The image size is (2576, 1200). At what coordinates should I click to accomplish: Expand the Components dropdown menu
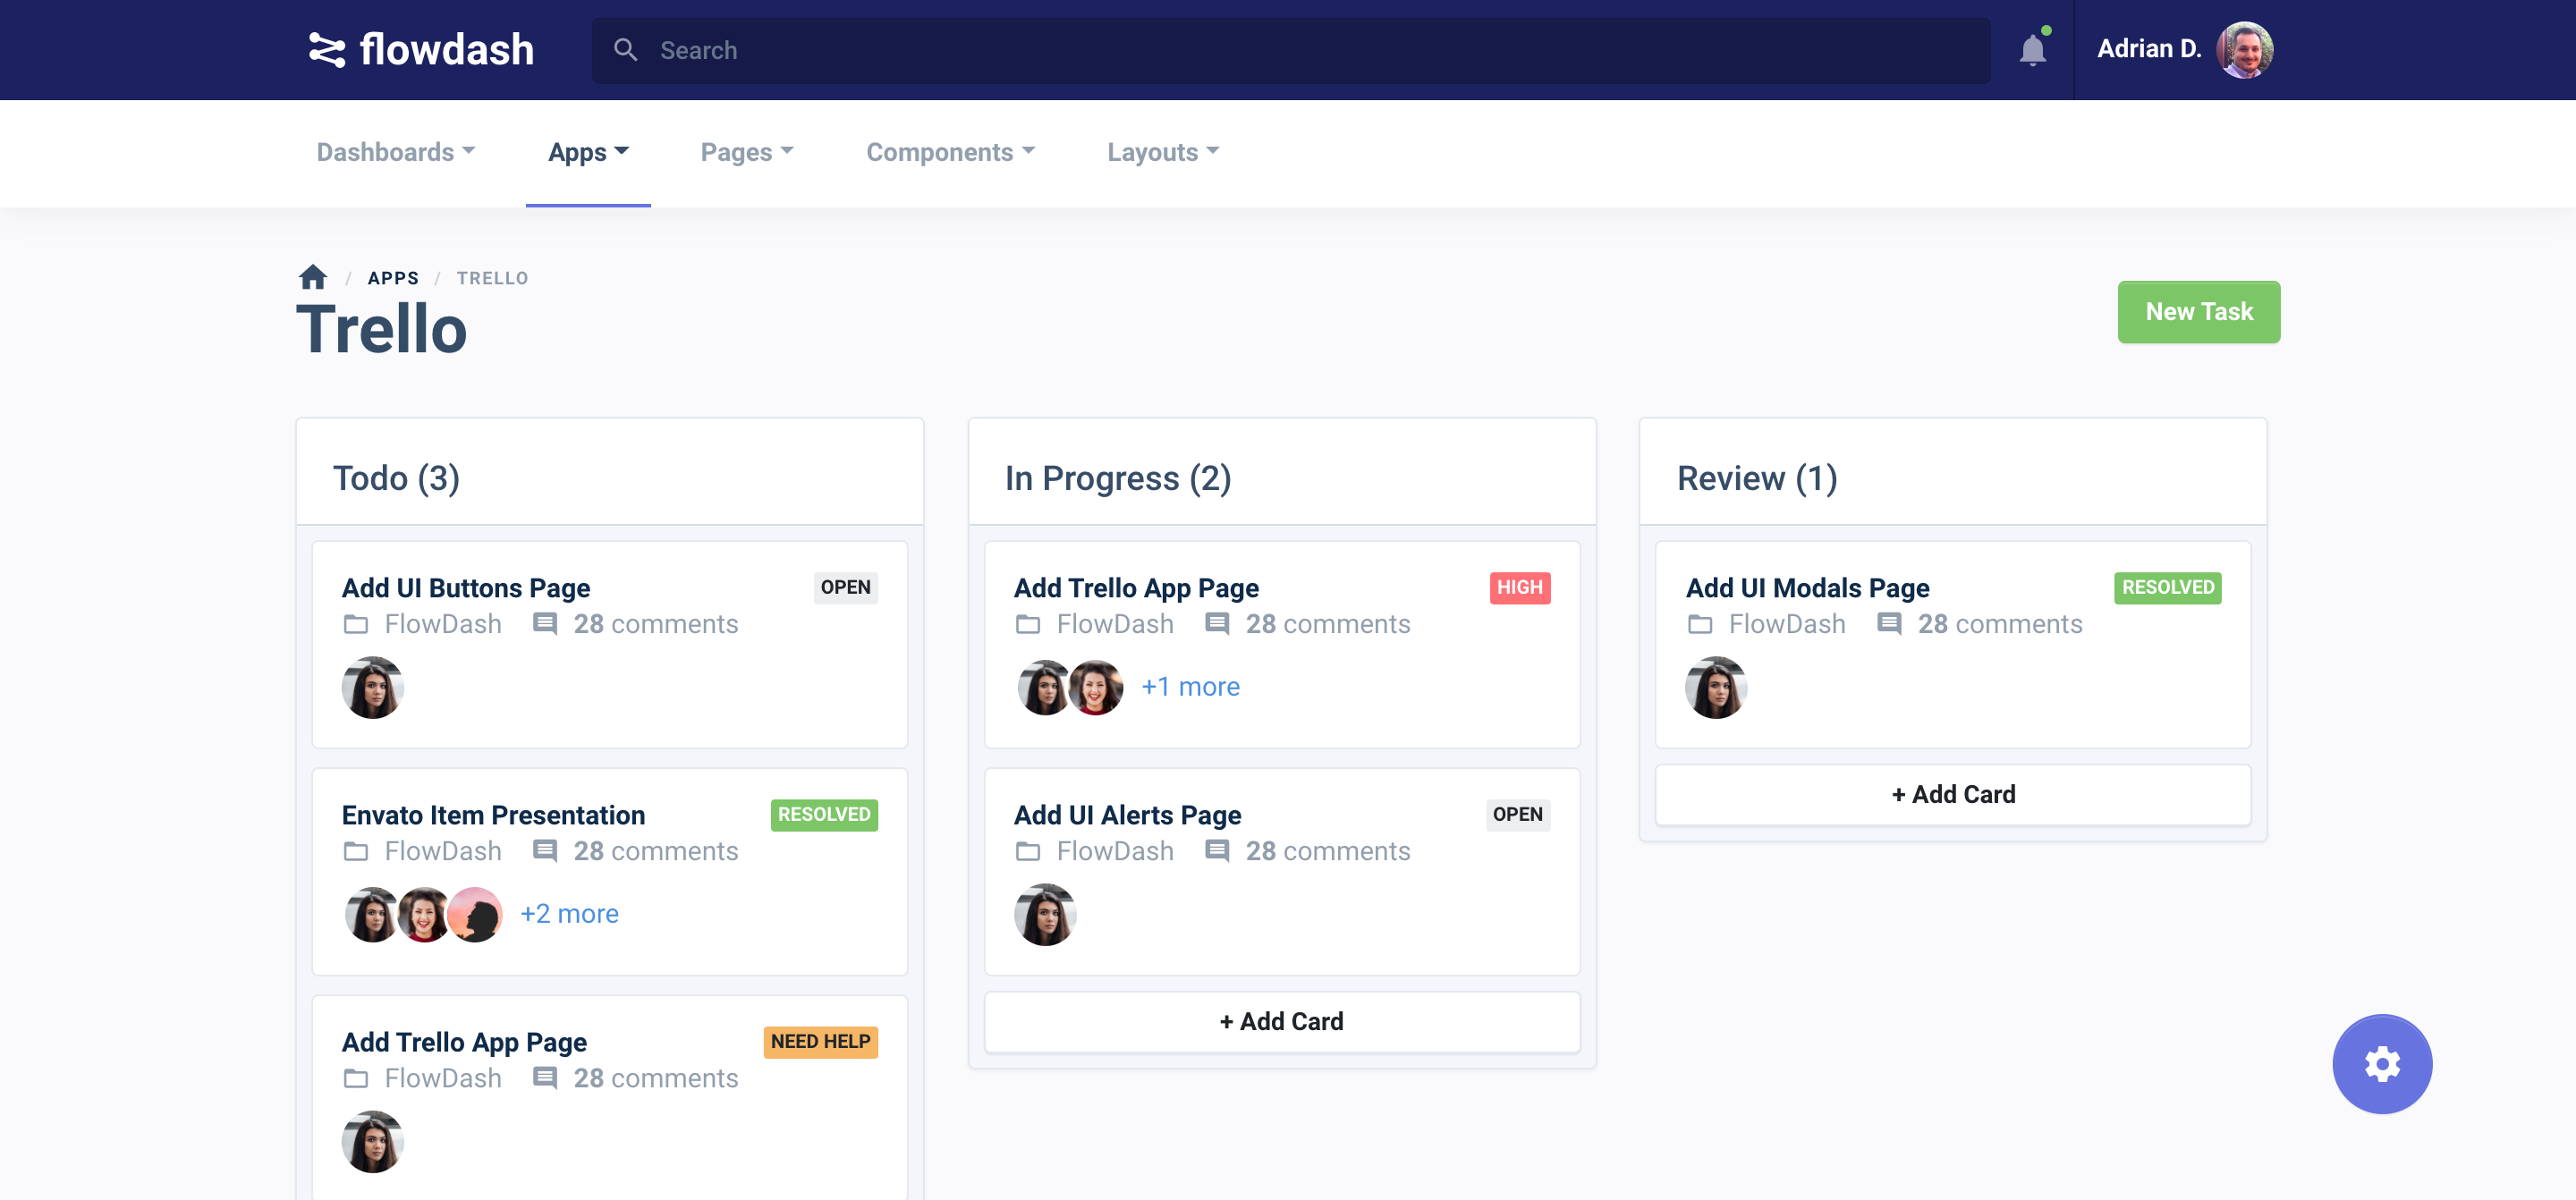coord(950,152)
